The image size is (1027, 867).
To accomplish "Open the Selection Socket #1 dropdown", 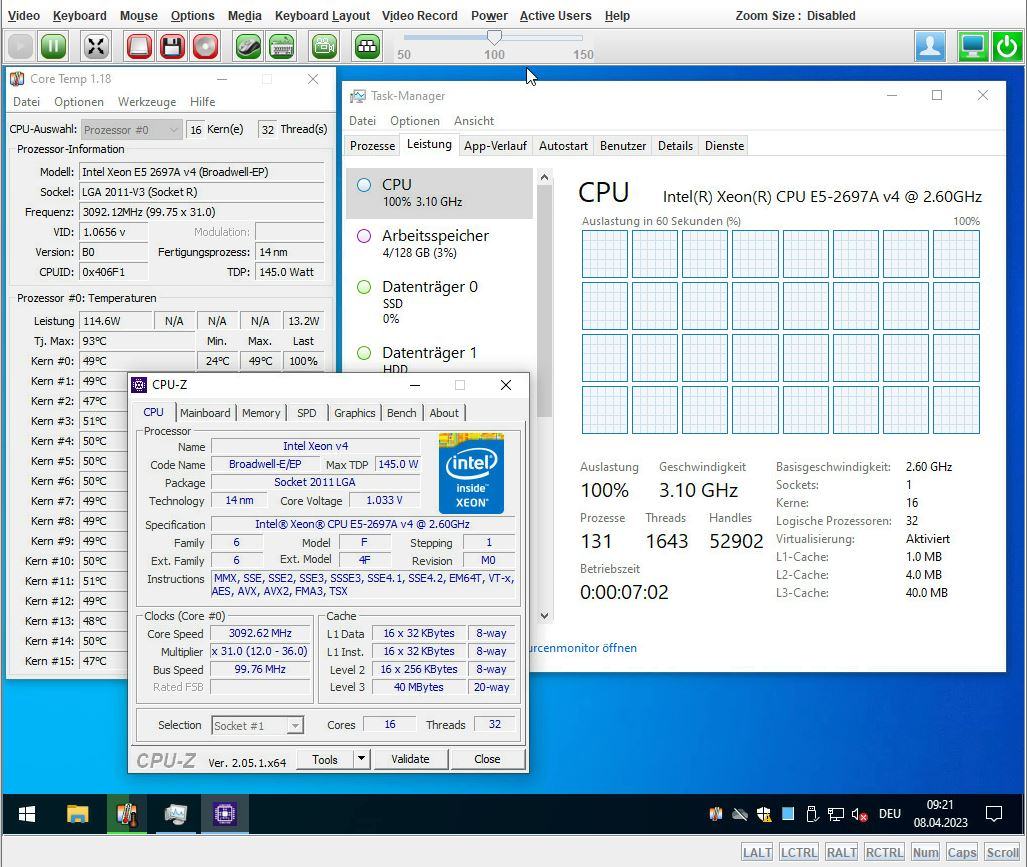I will click(x=257, y=726).
